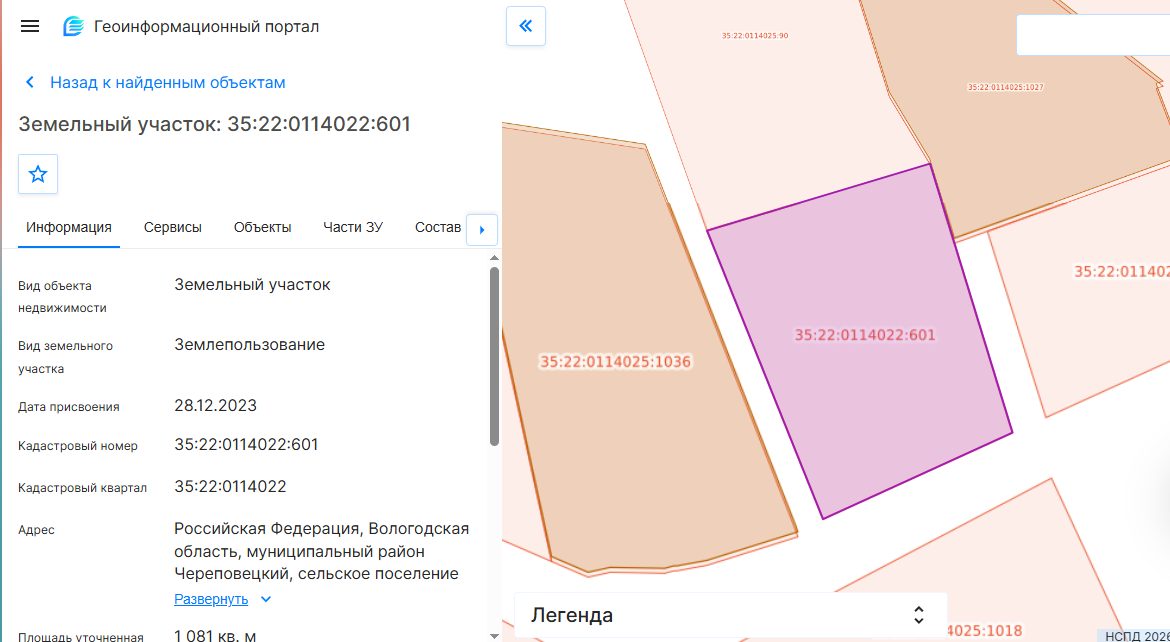
Task: Select parcel 35:22:0114025:1036 on map
Action: tap(615, 362)
